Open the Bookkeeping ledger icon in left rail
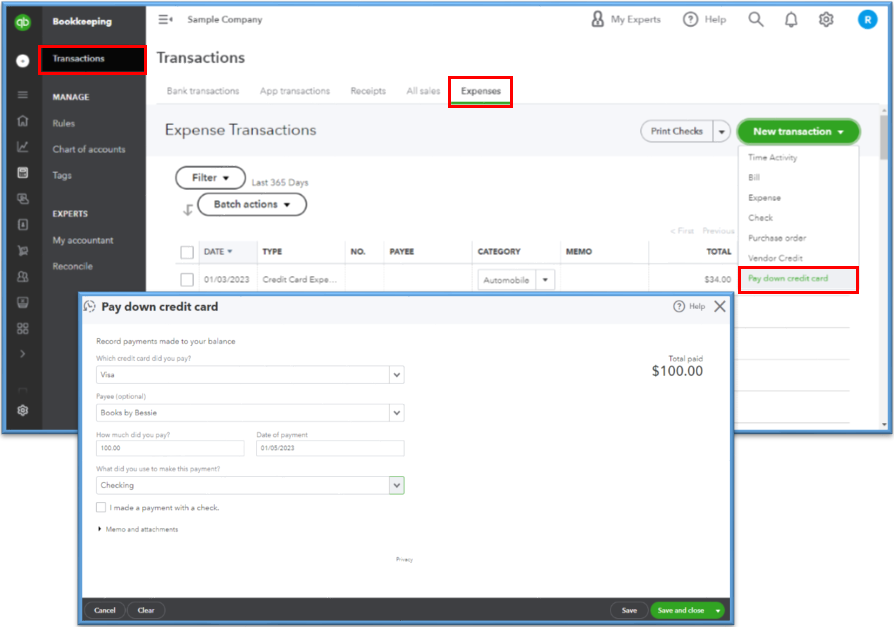The width and height of the screenshot is (894, 627). 22,173
